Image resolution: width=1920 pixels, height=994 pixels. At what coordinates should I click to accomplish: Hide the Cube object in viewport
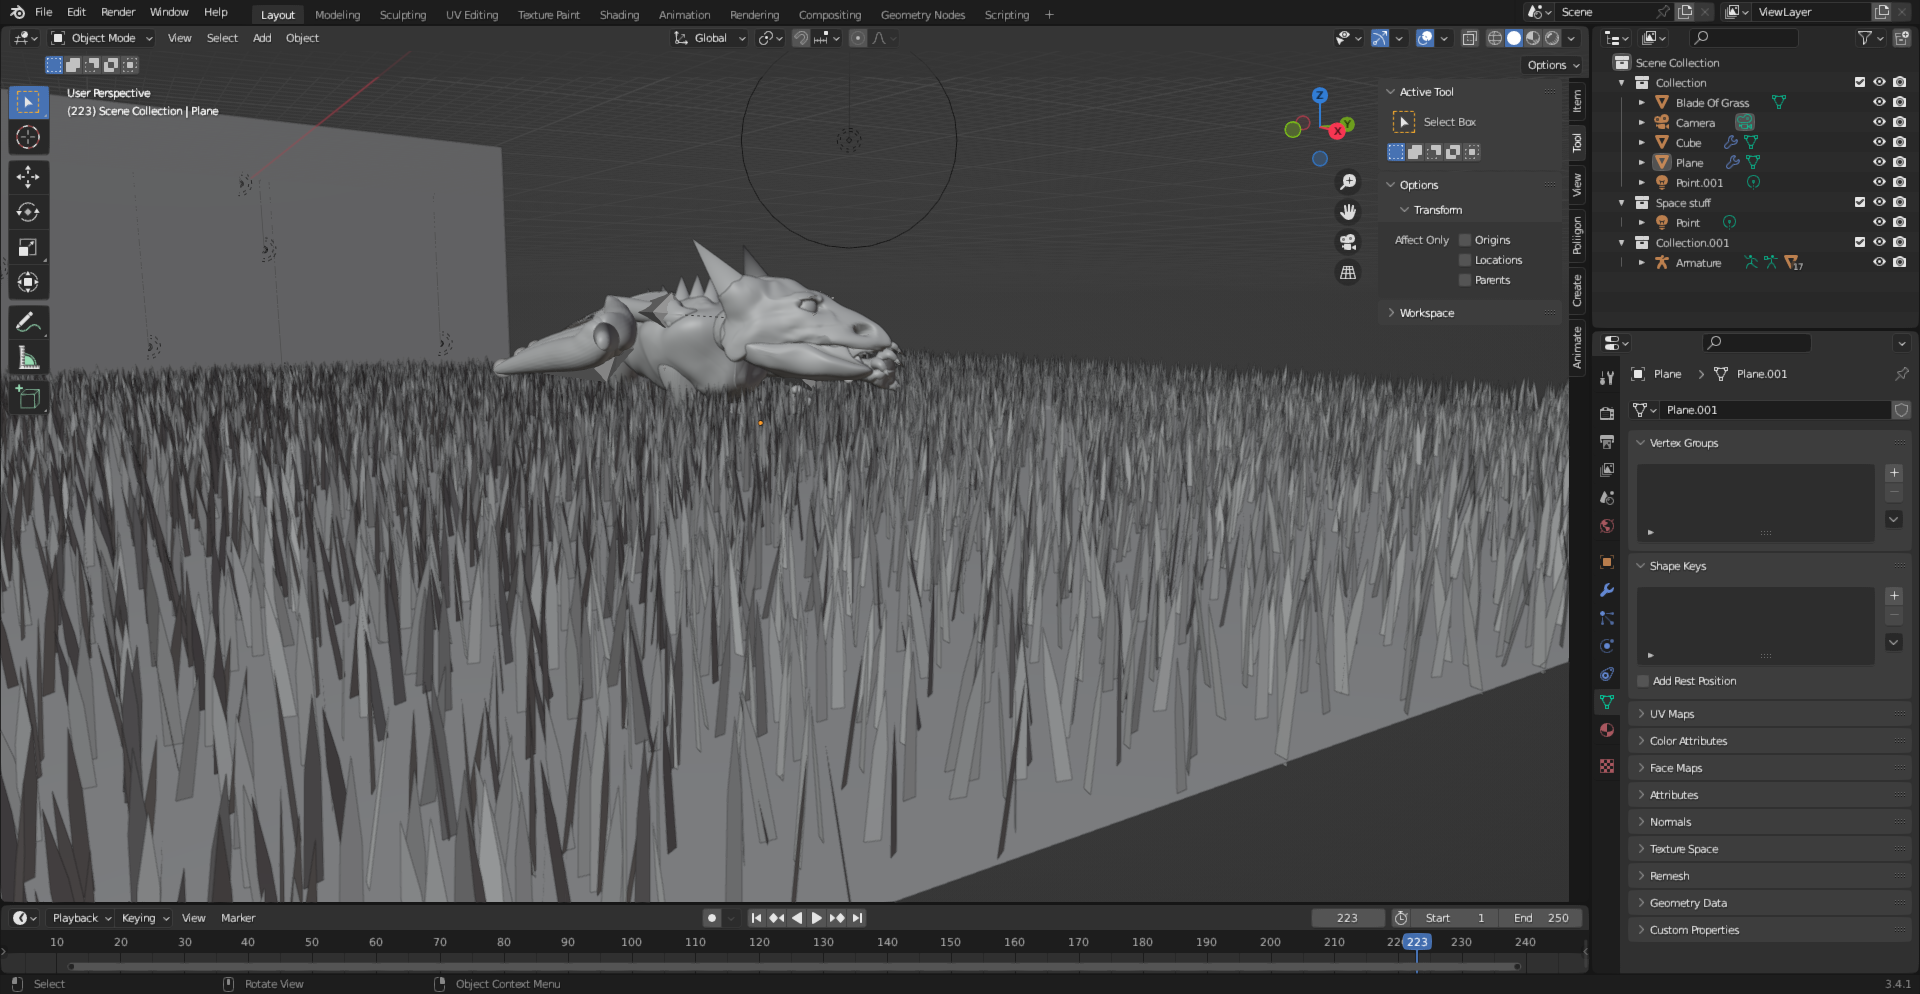[1879, 142]
